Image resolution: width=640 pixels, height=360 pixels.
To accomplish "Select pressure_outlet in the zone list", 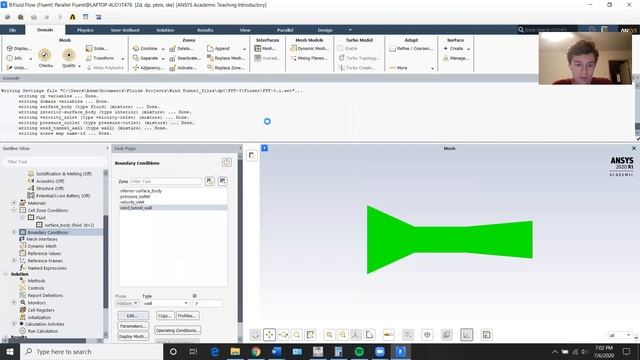I will [x=135, y=196].
